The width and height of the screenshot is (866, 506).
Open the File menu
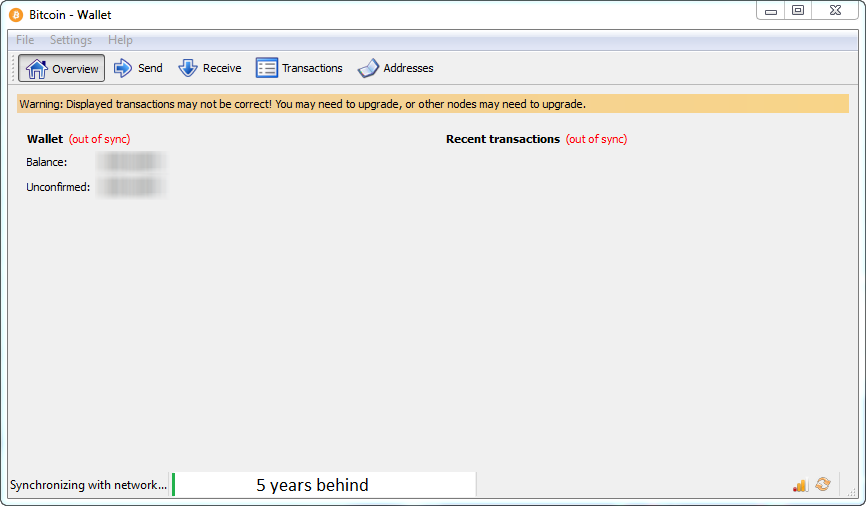25,40
